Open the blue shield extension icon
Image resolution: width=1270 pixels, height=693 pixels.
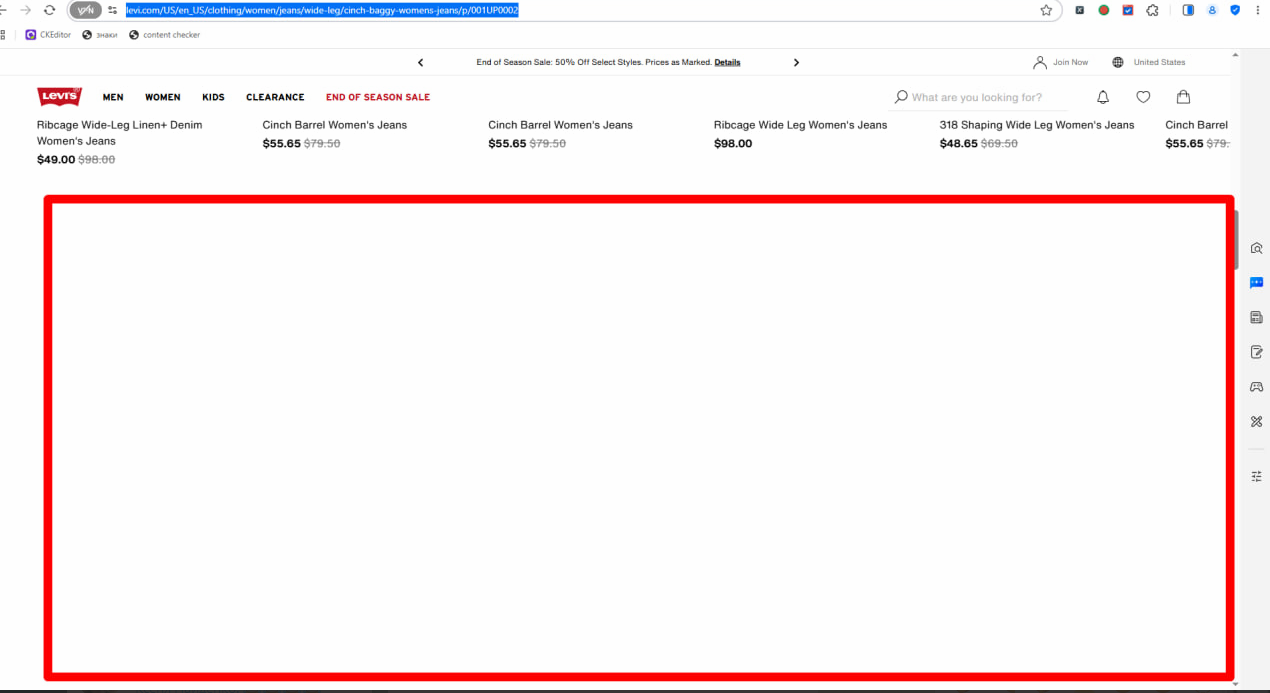coord(1235,10)
